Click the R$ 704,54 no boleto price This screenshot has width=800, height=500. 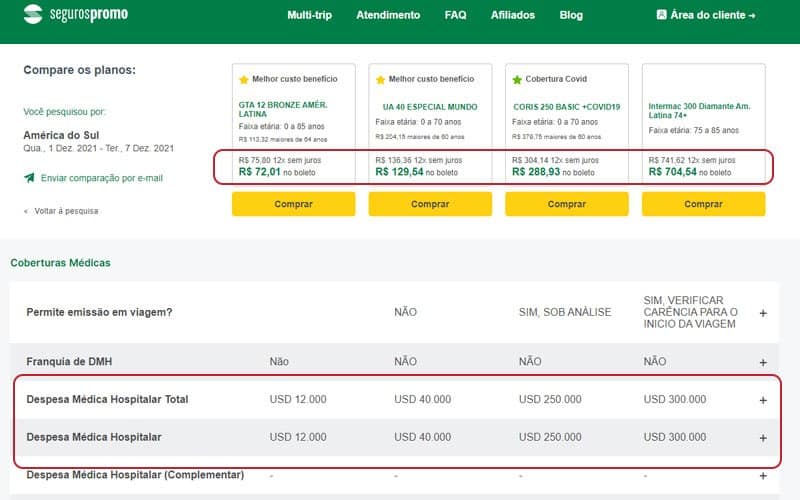tap(690, 172)
